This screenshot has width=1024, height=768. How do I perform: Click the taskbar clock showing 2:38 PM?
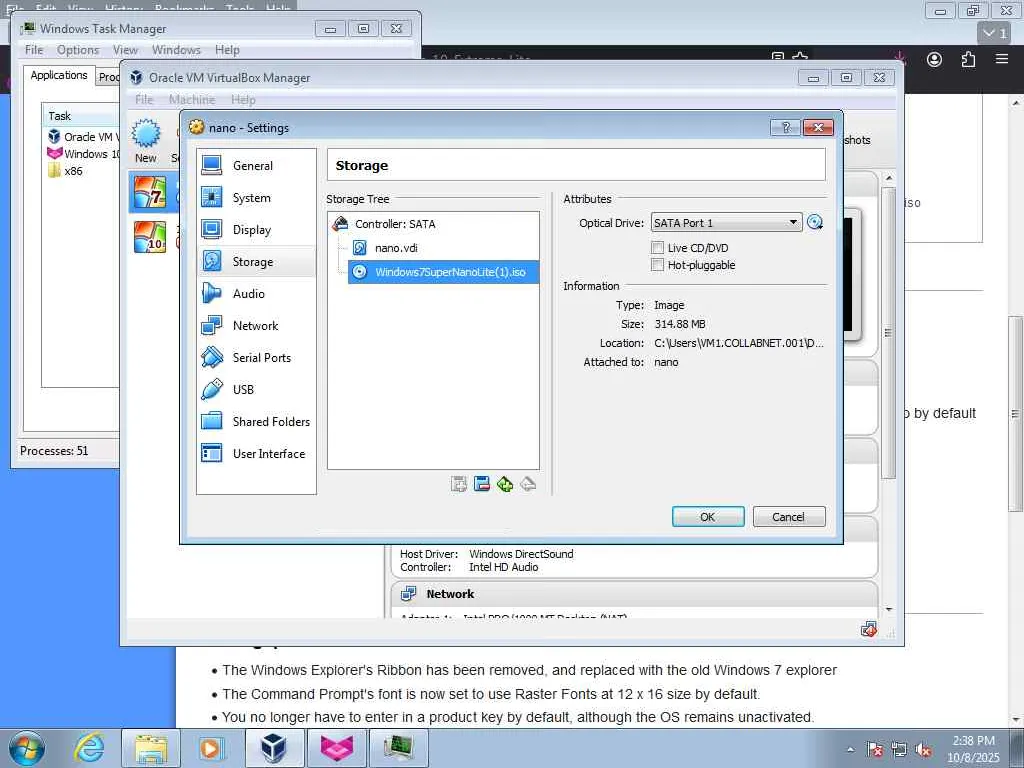point(973,749)
